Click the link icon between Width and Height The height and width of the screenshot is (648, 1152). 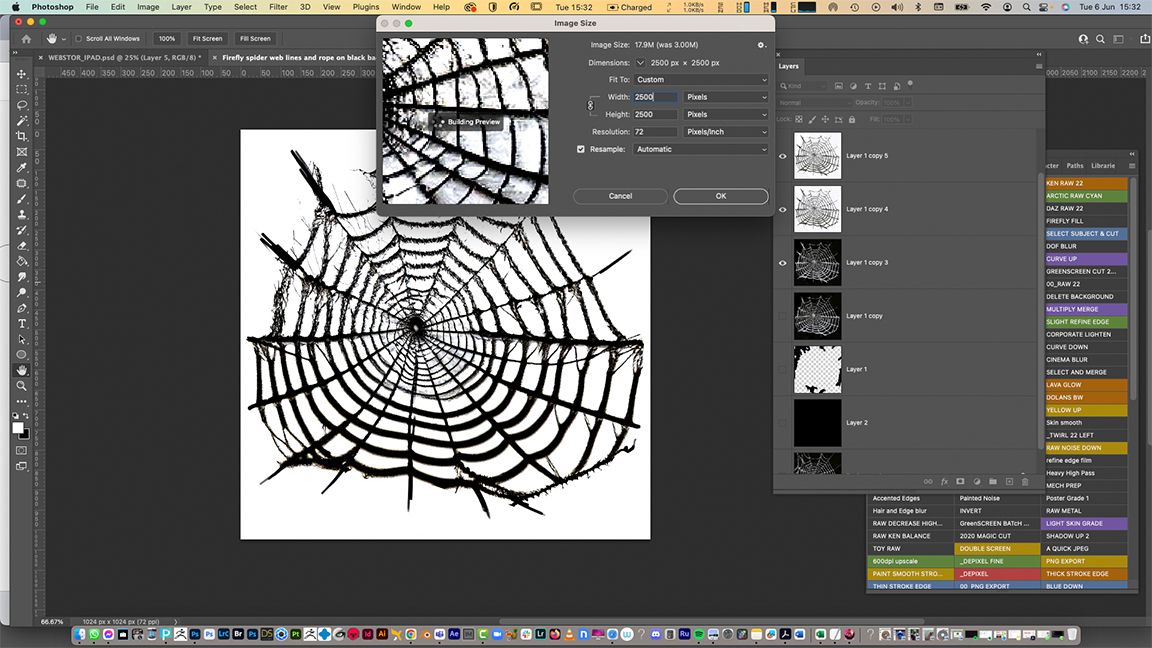588,105
